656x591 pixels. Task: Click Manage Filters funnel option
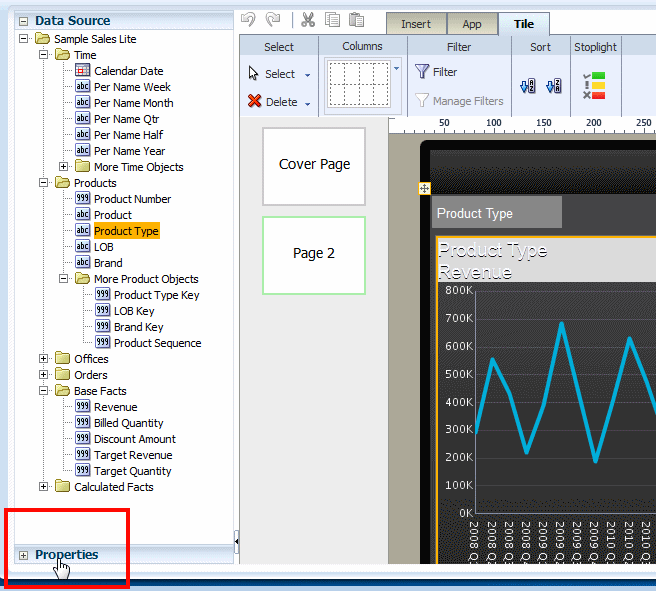[459, 101]
